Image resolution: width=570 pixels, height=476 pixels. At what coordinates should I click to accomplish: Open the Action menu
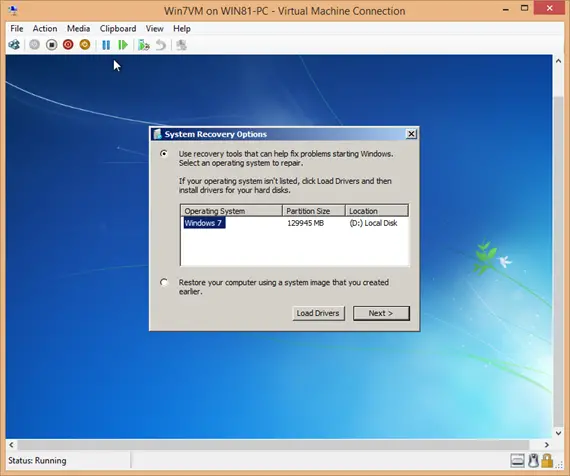(45, 28)
